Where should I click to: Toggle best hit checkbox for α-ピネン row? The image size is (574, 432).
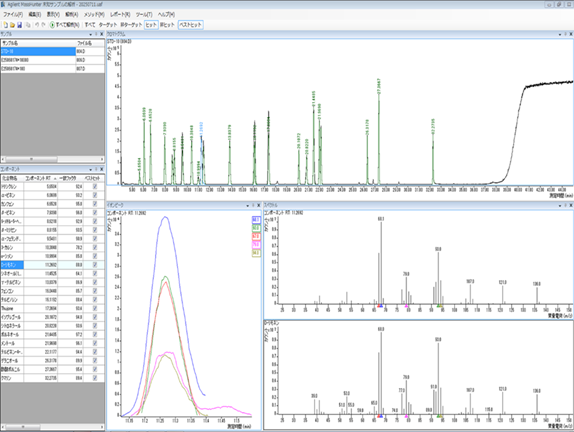coord(95,195)
